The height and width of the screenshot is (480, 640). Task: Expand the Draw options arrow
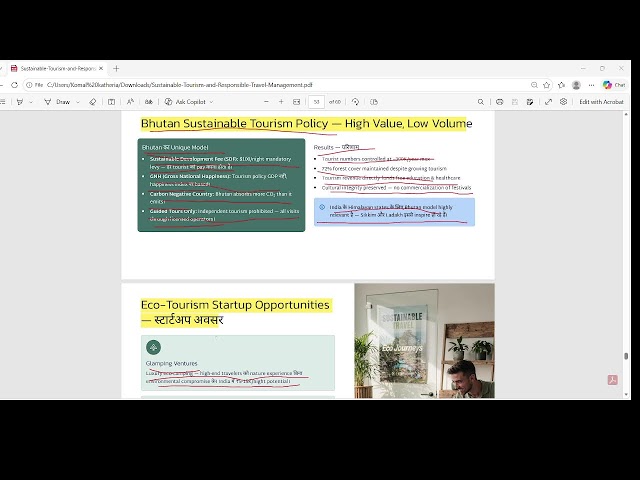pyautogui.click(x=78, y=102)
